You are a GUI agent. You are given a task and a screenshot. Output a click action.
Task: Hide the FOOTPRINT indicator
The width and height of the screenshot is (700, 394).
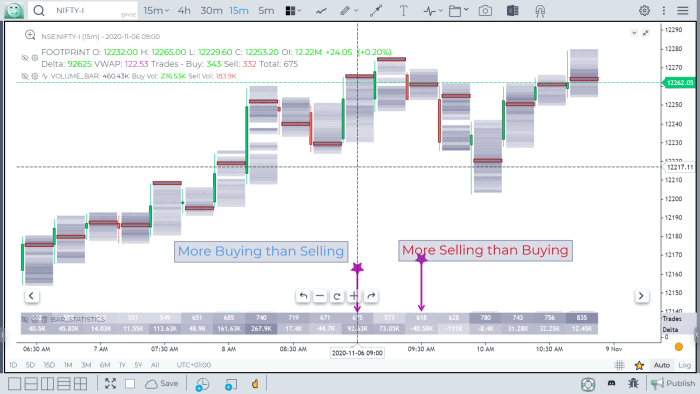[x=25, y=58]
